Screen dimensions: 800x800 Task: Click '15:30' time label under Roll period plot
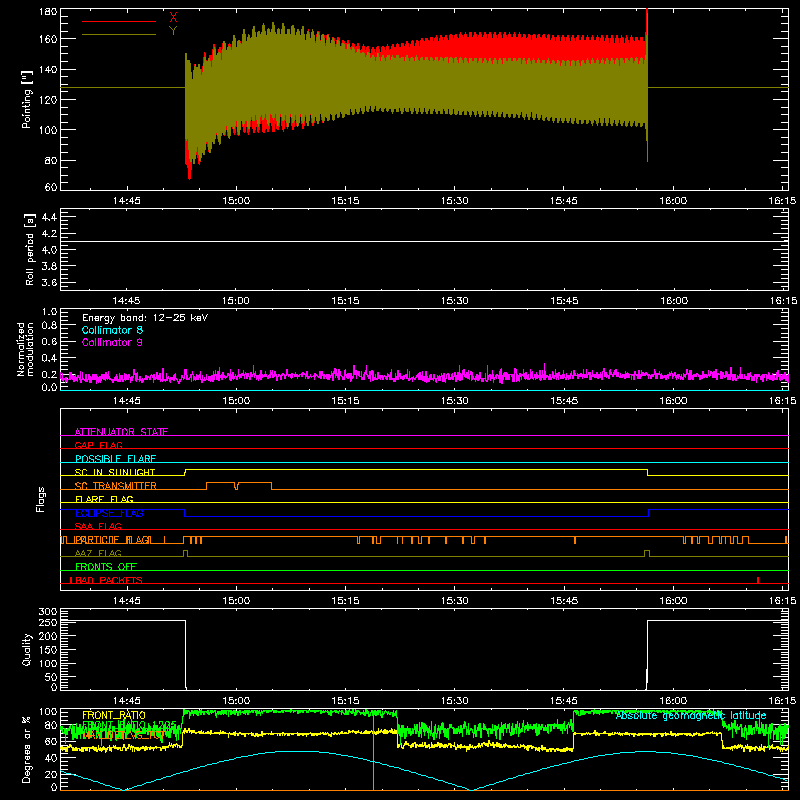(455, 301)
